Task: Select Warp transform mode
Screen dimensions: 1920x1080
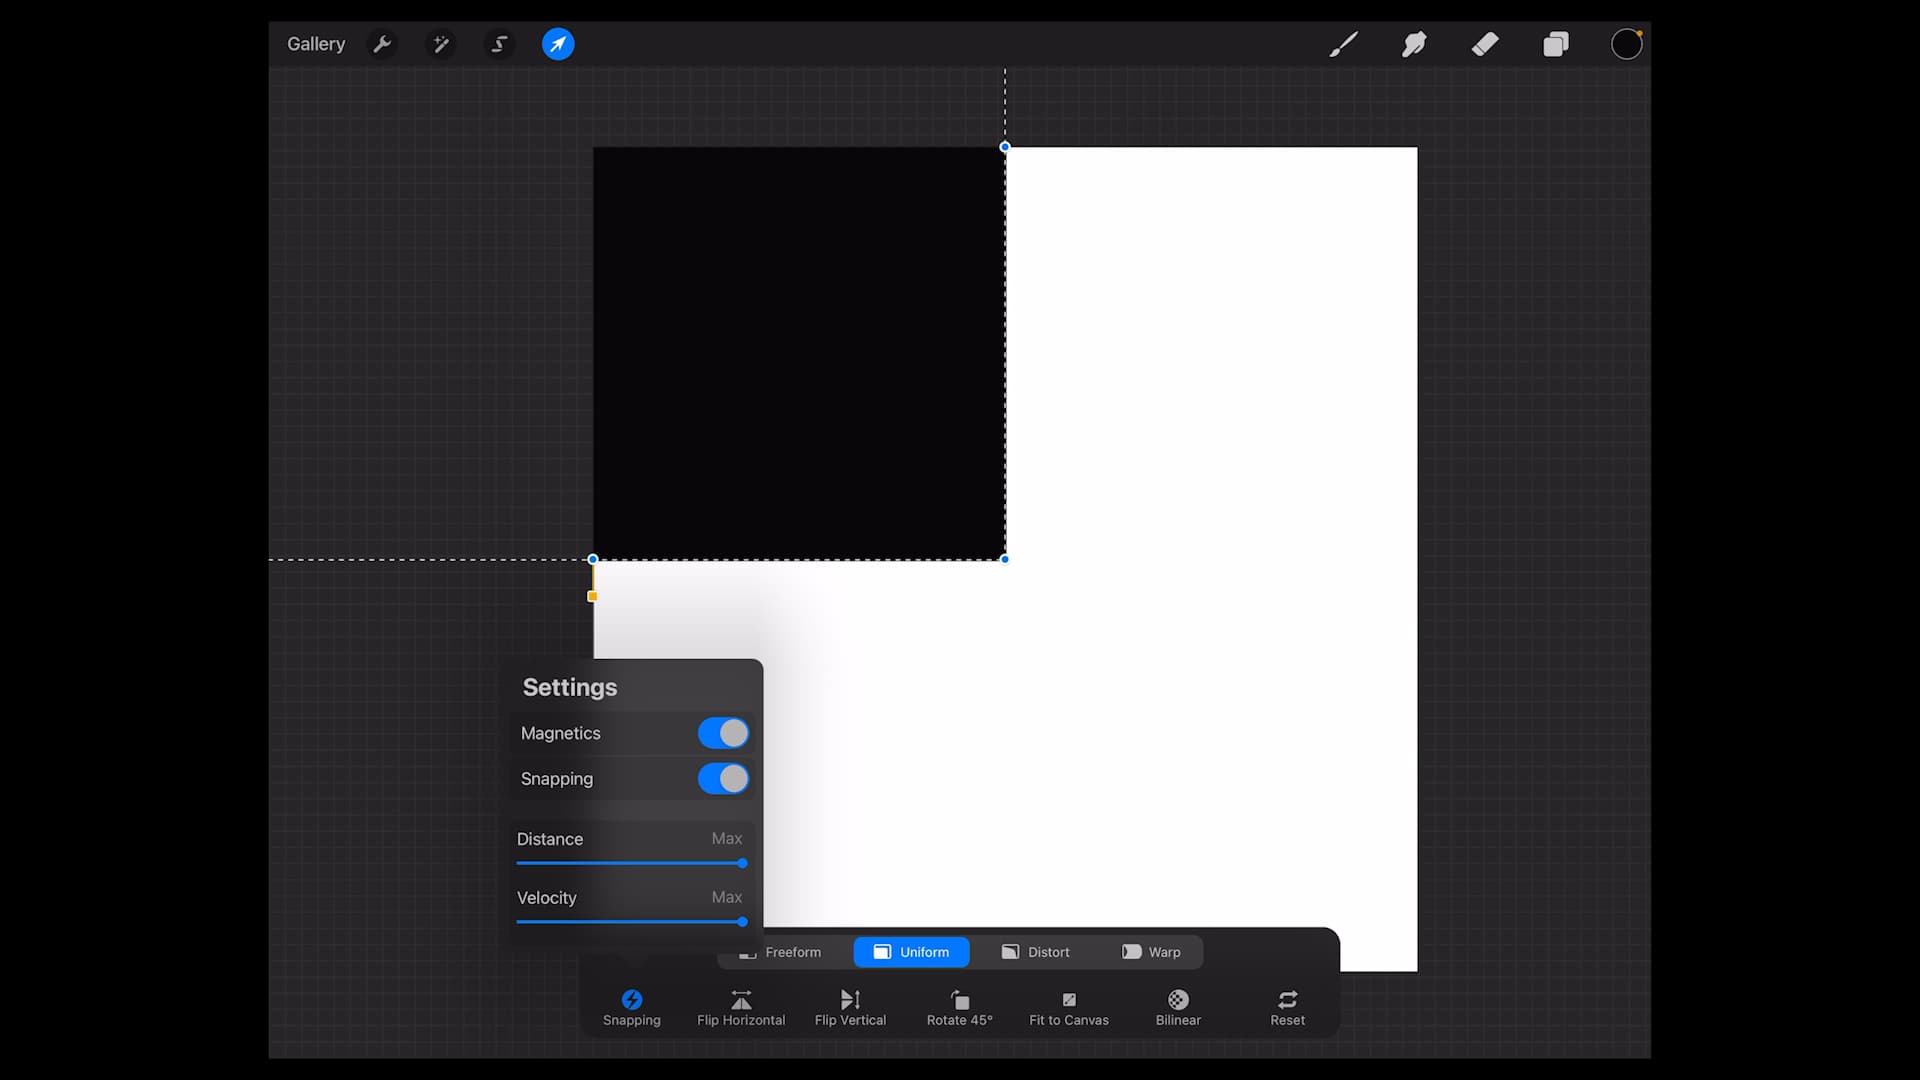Action: point(1152,951)
